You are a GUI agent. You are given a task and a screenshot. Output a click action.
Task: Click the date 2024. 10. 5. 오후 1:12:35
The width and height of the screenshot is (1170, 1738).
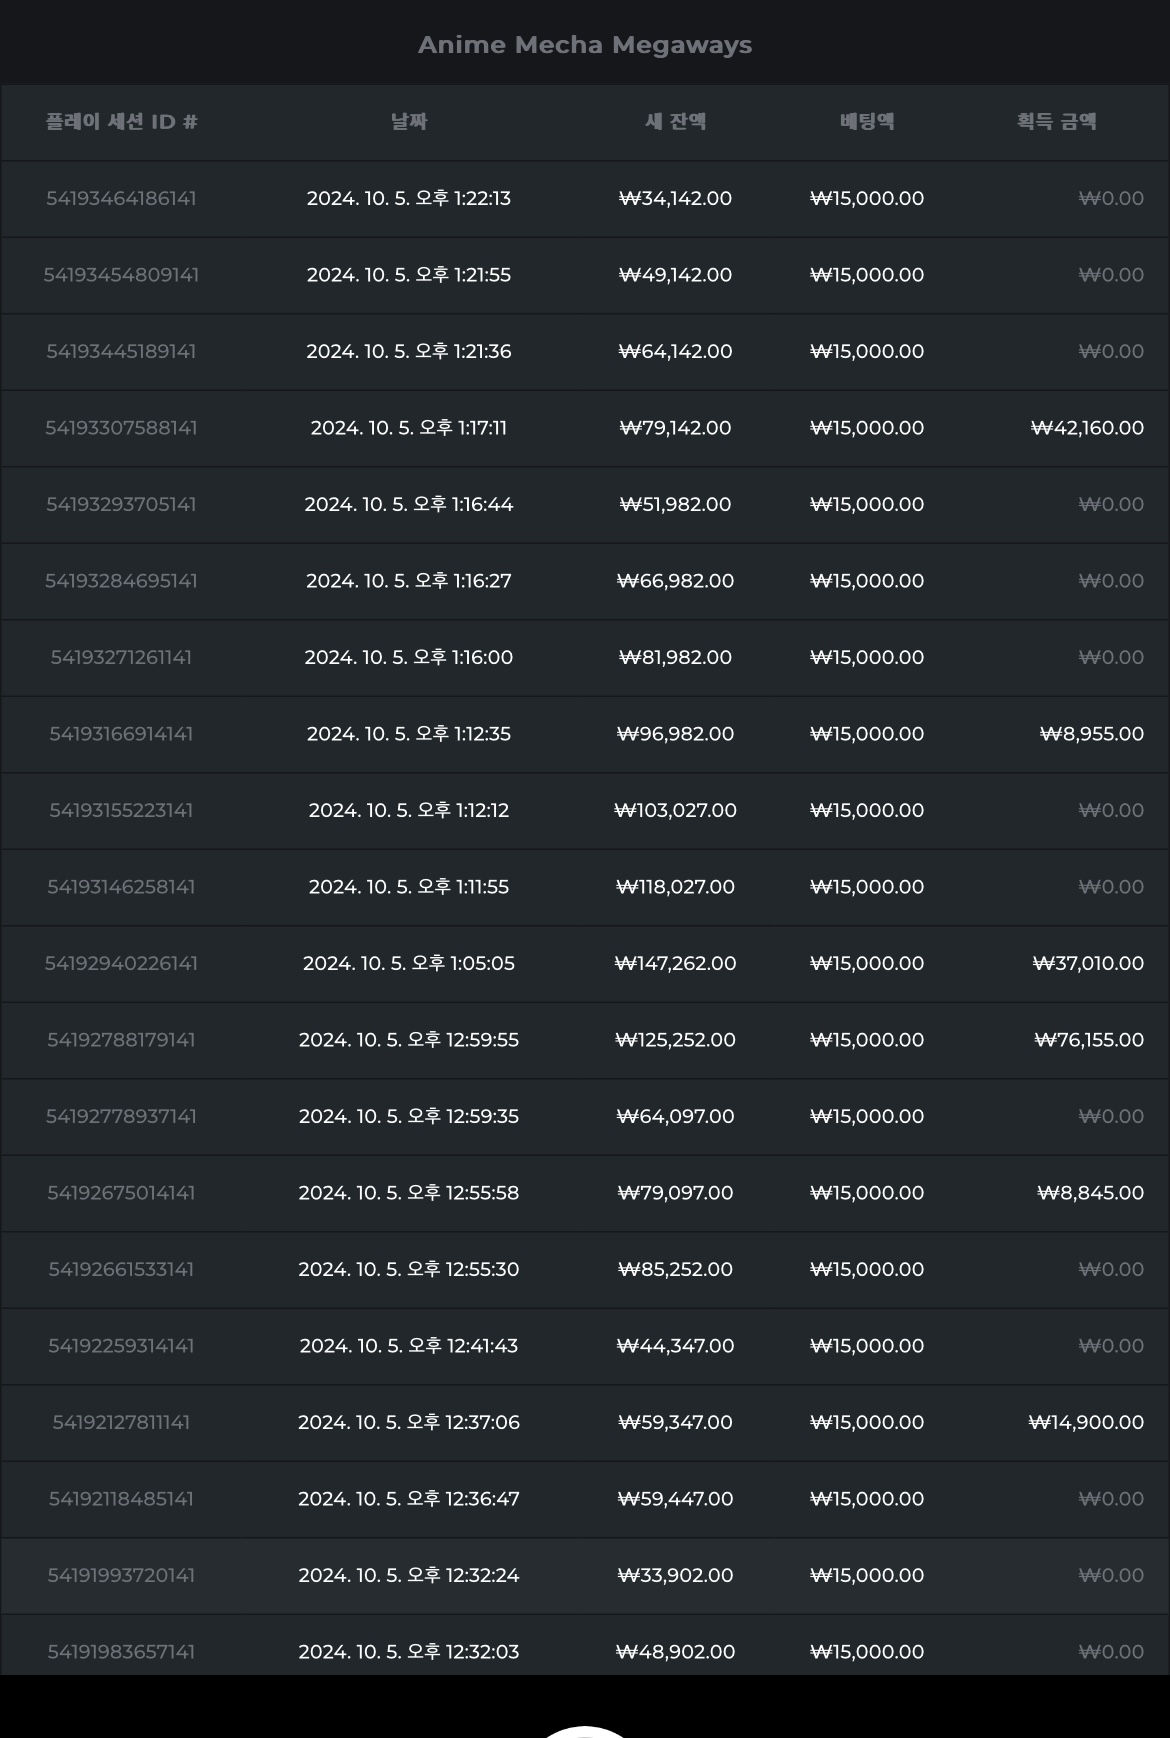(x=409, y=734)
